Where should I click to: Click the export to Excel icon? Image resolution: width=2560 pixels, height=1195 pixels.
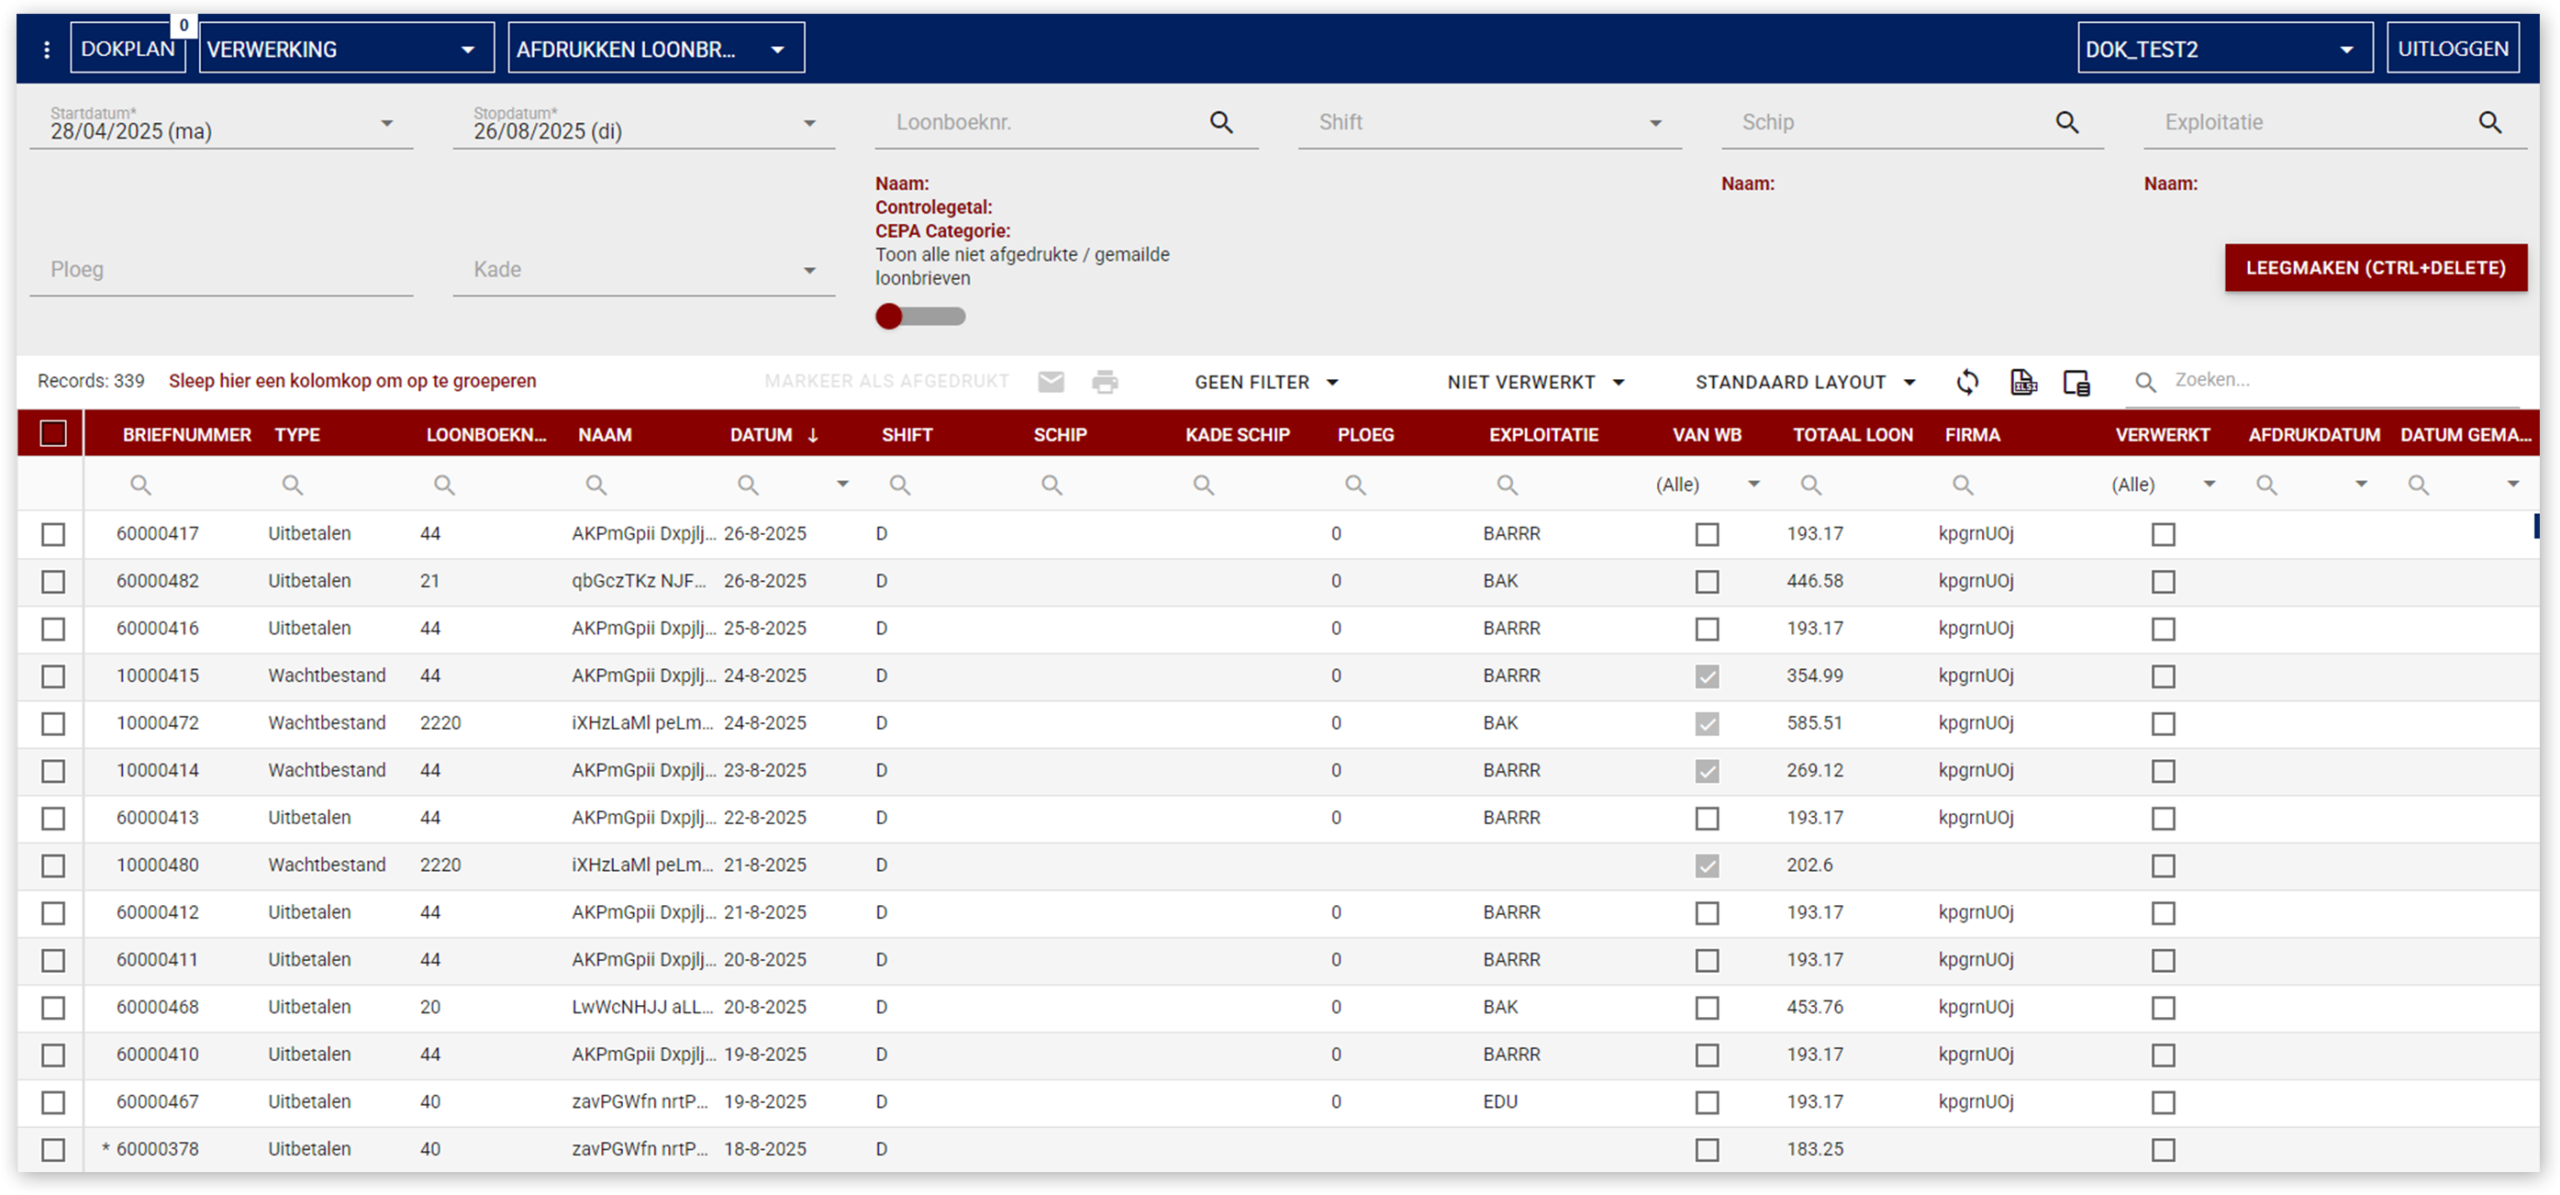pos(2022,382)
